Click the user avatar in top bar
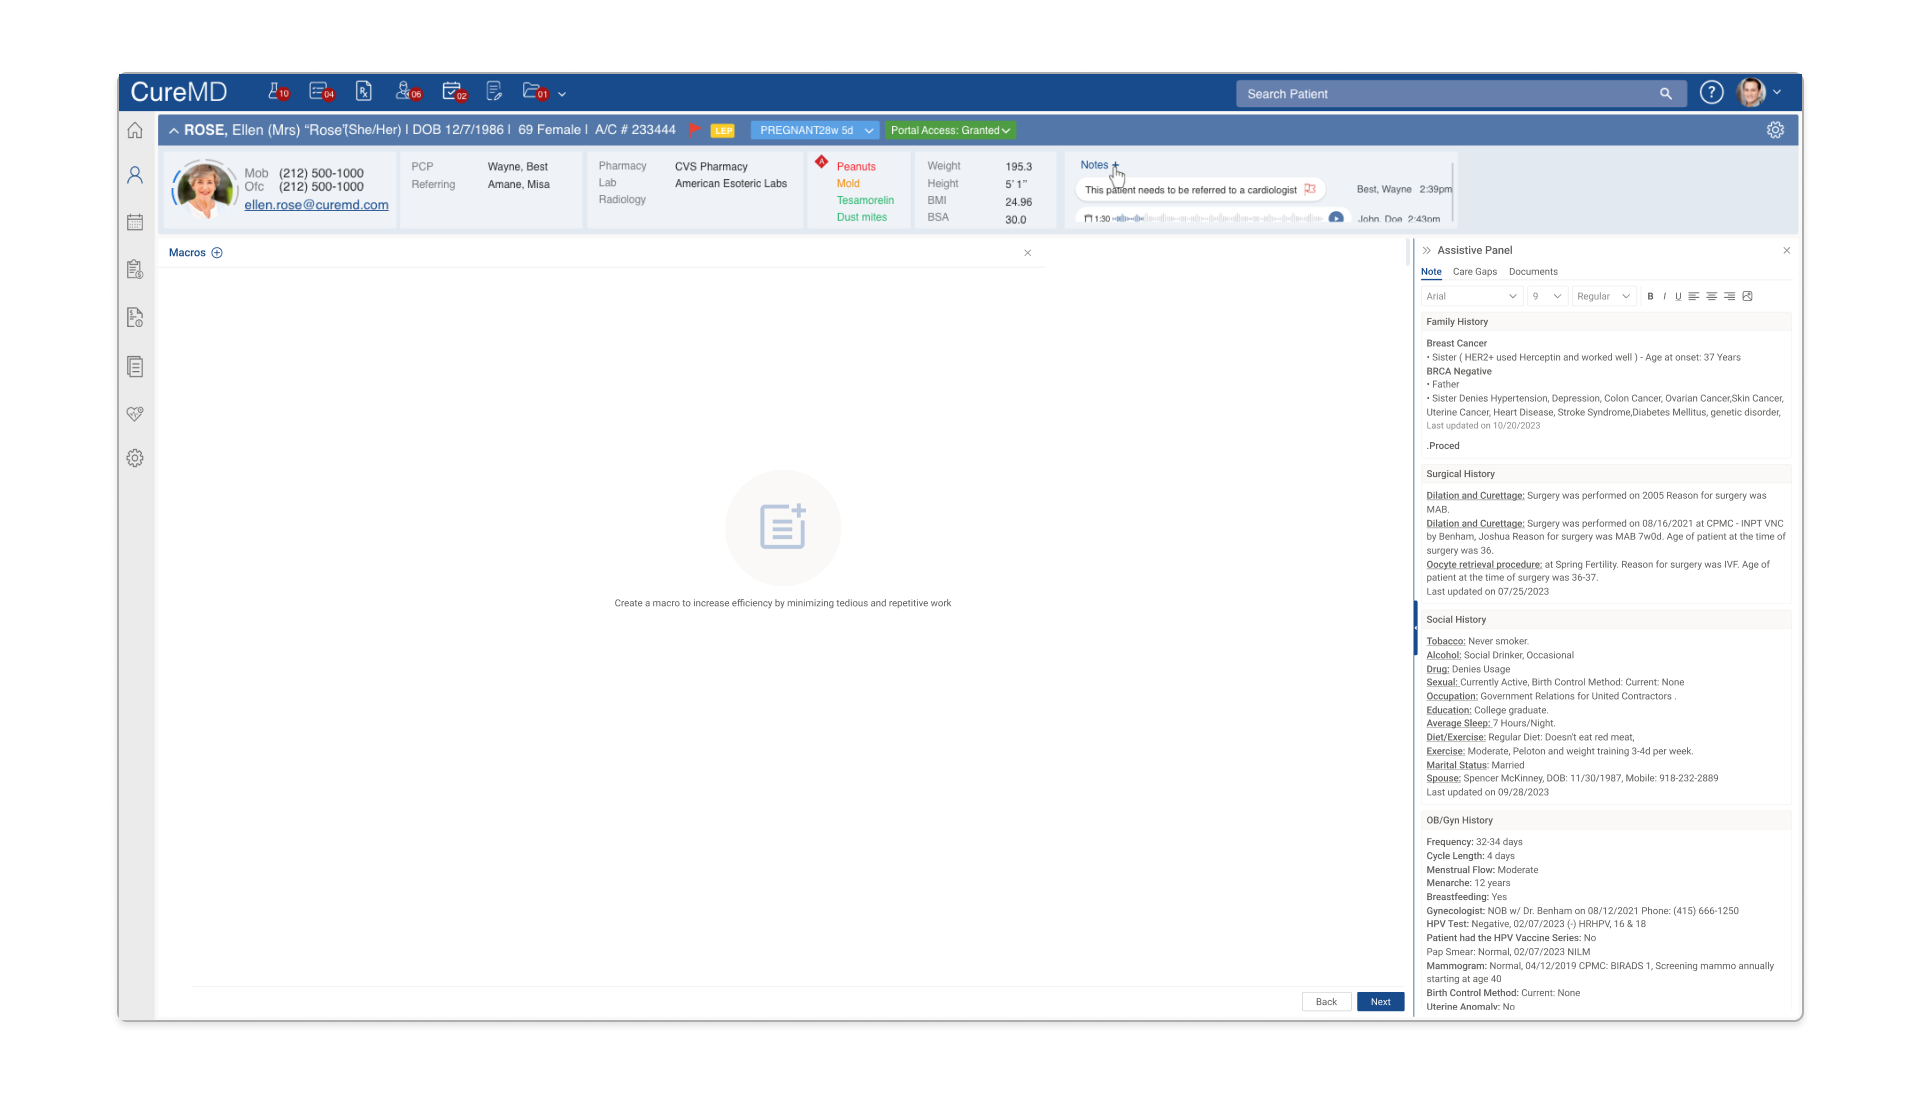Image resolution: width=1920 pixels, height=1094 pixels. click(1751, 93)
